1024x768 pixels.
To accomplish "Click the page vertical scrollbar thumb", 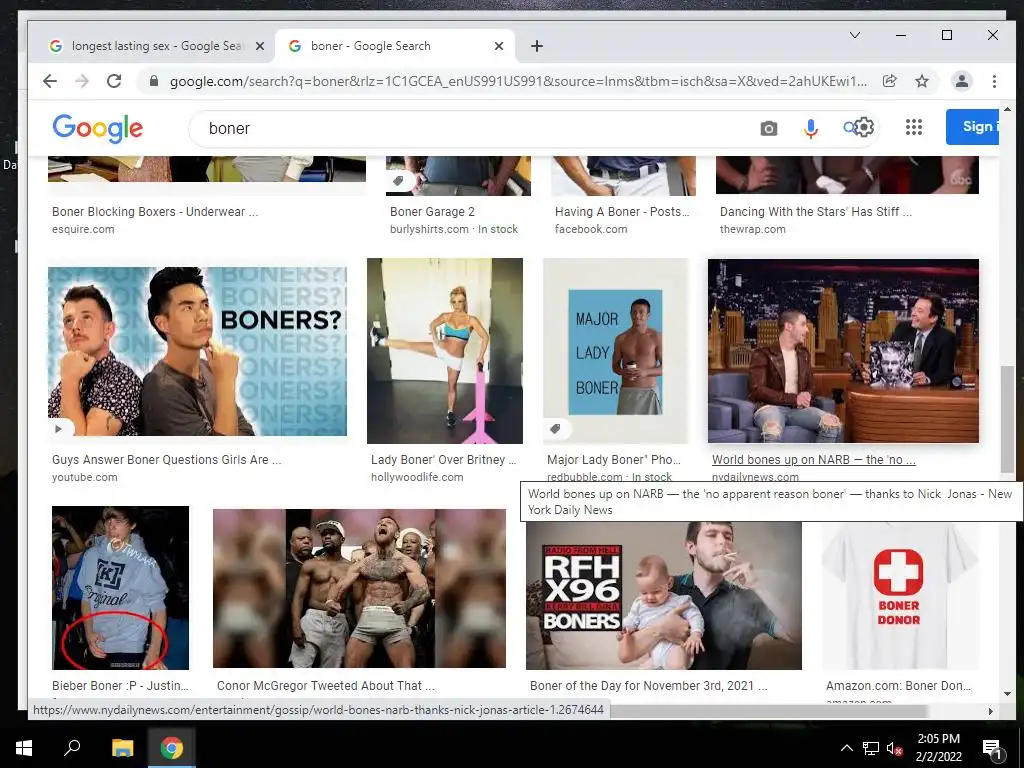I will point(1008,419).
